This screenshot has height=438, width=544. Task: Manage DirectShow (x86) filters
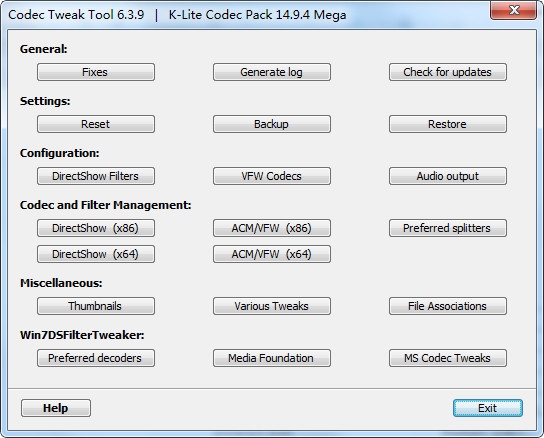pyautogui.click(x=96, y=228)
